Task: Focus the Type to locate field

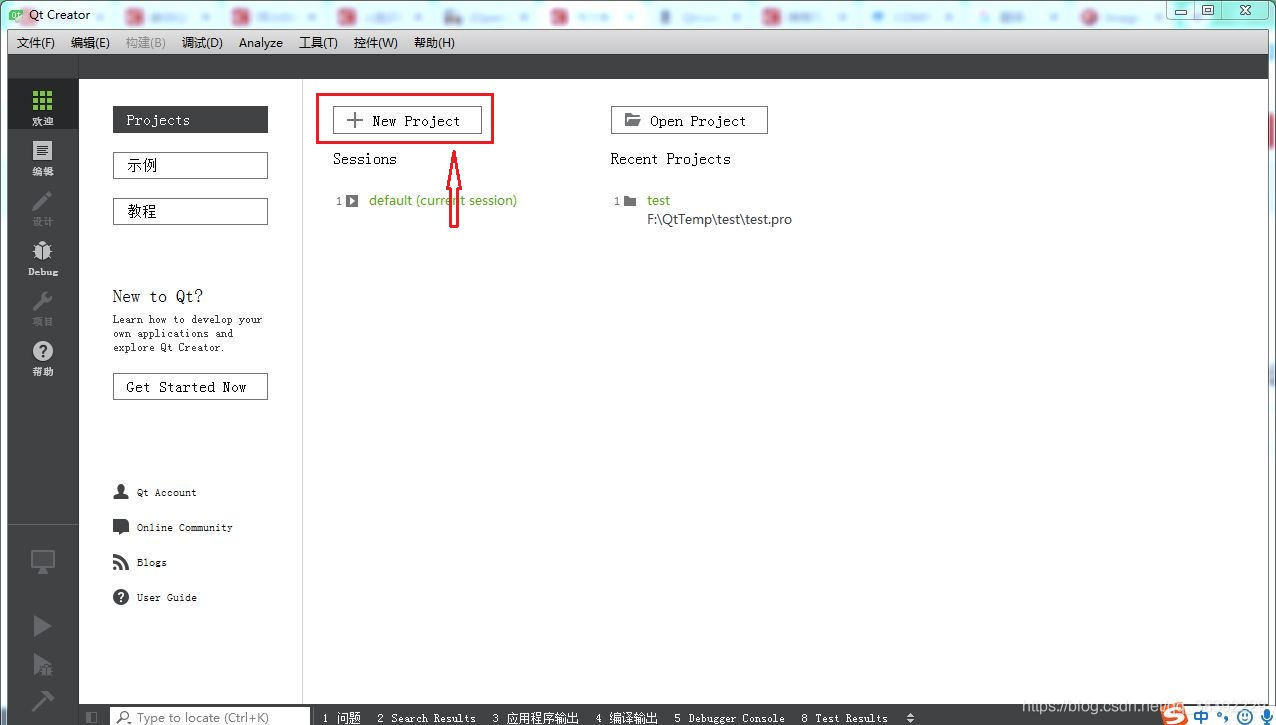Action: click(210, 717)
